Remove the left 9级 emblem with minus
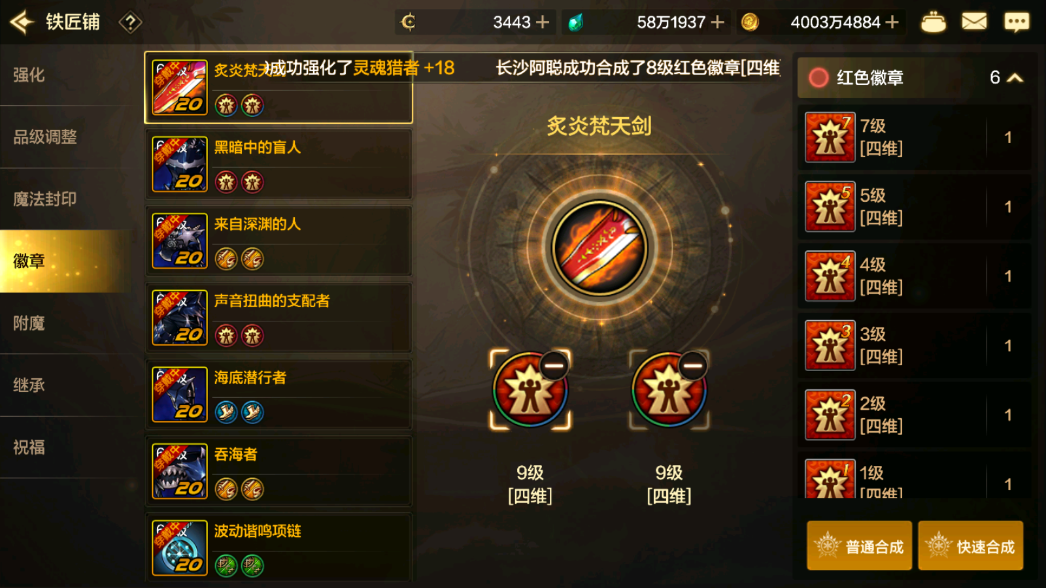 point(554,366)
